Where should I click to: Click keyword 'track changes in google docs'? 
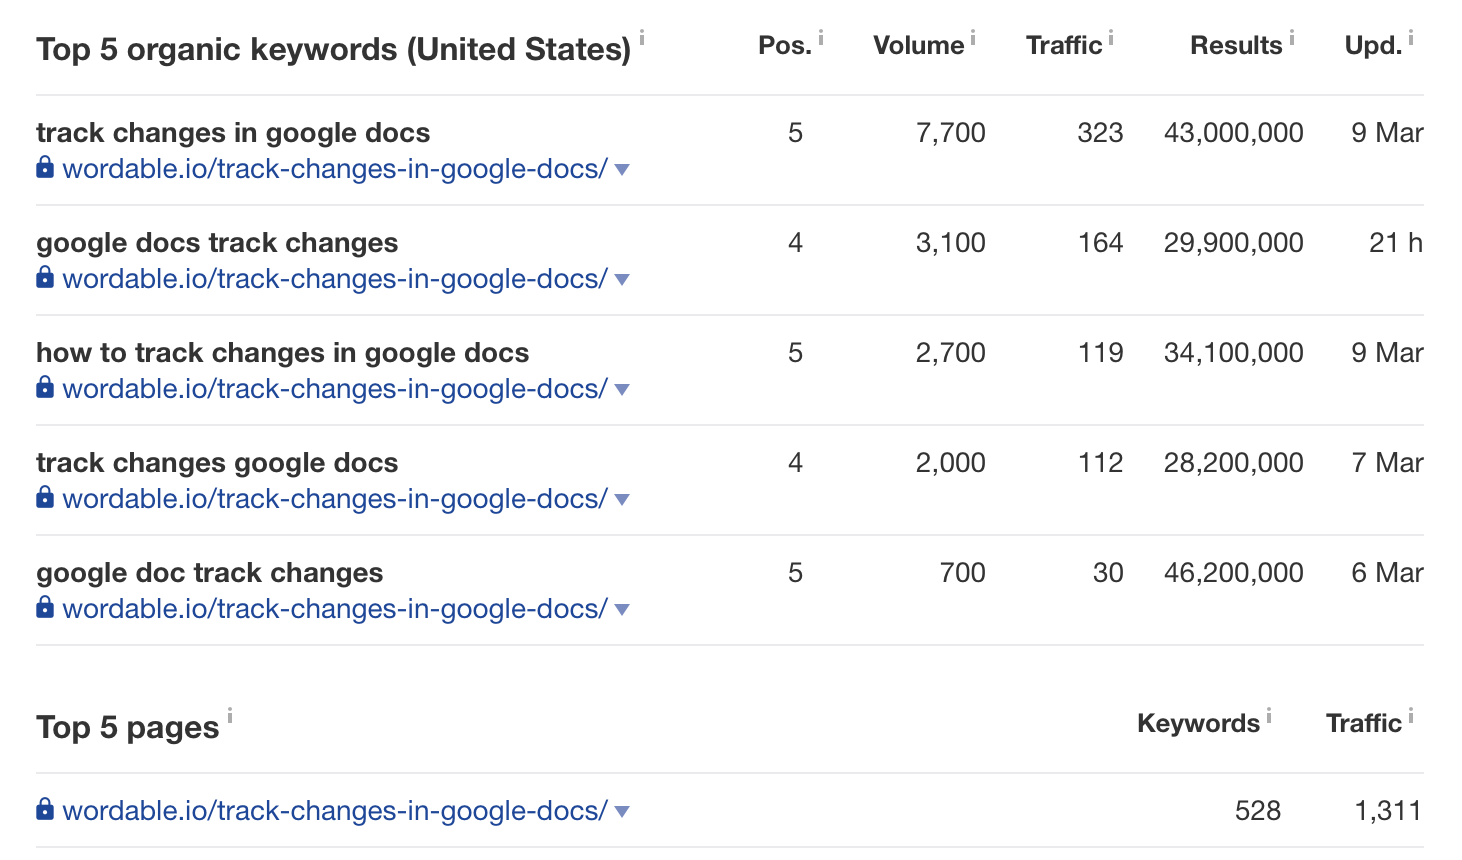[233, 133]
